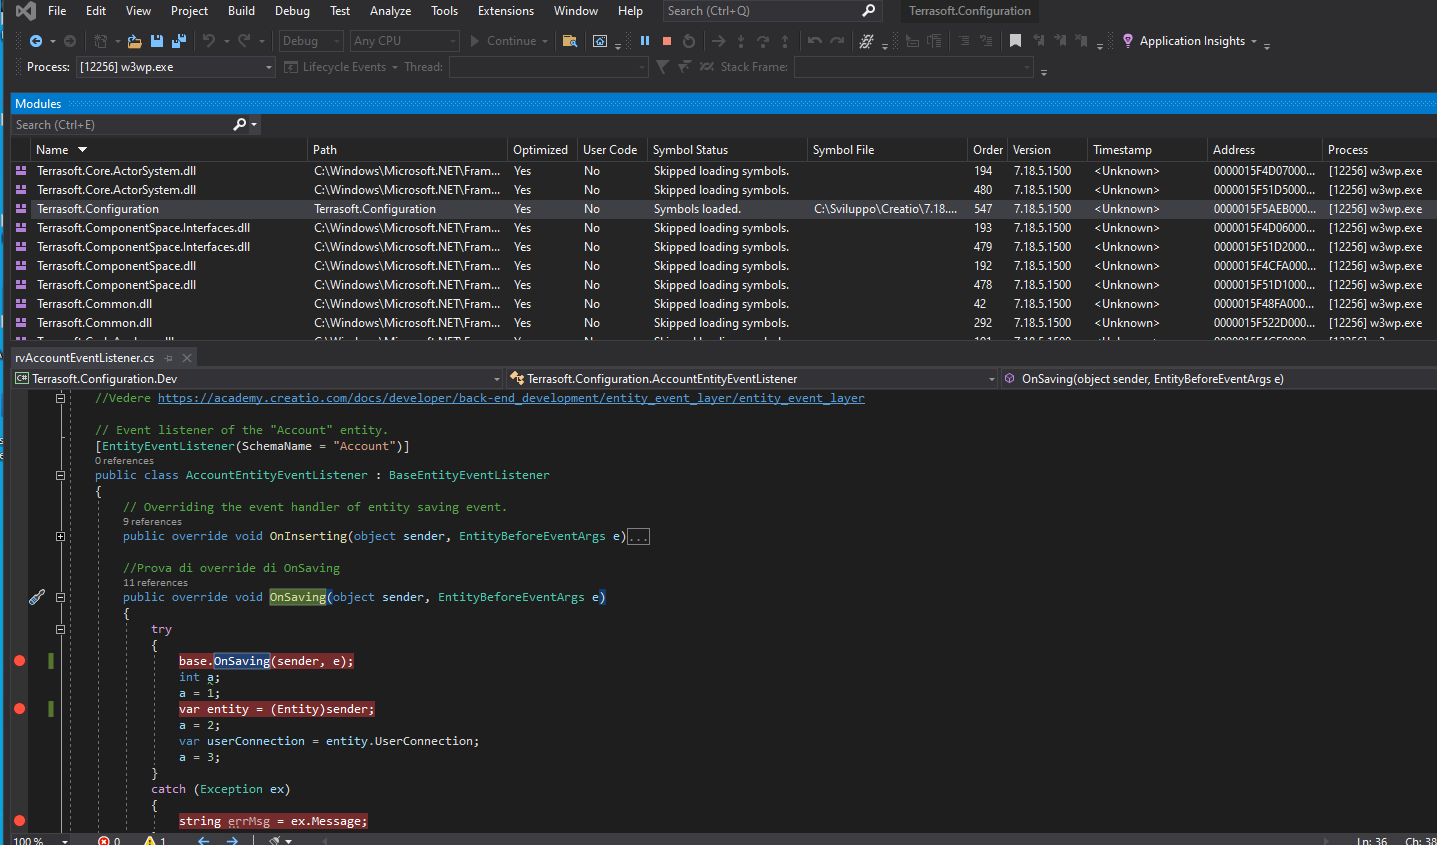The width and height of the screenshot is (1437, 845).
Task: Open the Thread dropdown box
Action: click(x=548, y=67)
